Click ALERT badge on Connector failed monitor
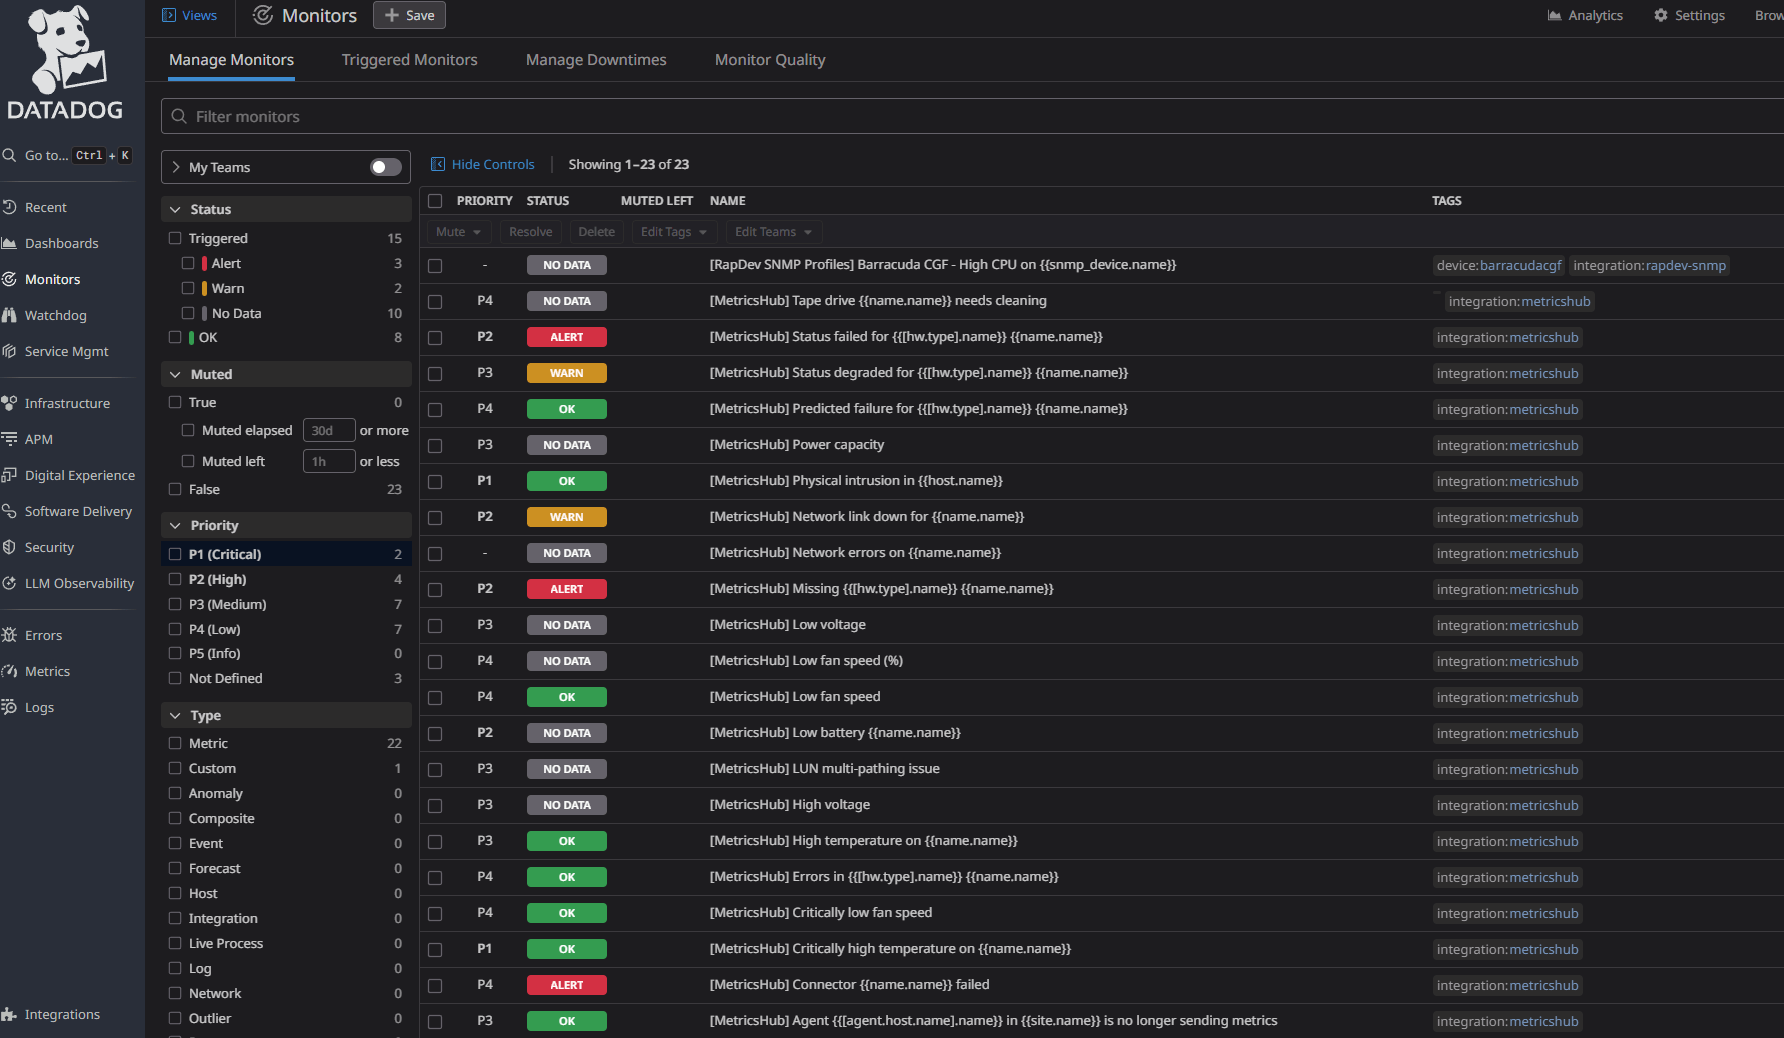This screenshot has width=1784, height=1038. tap(567, 985)
